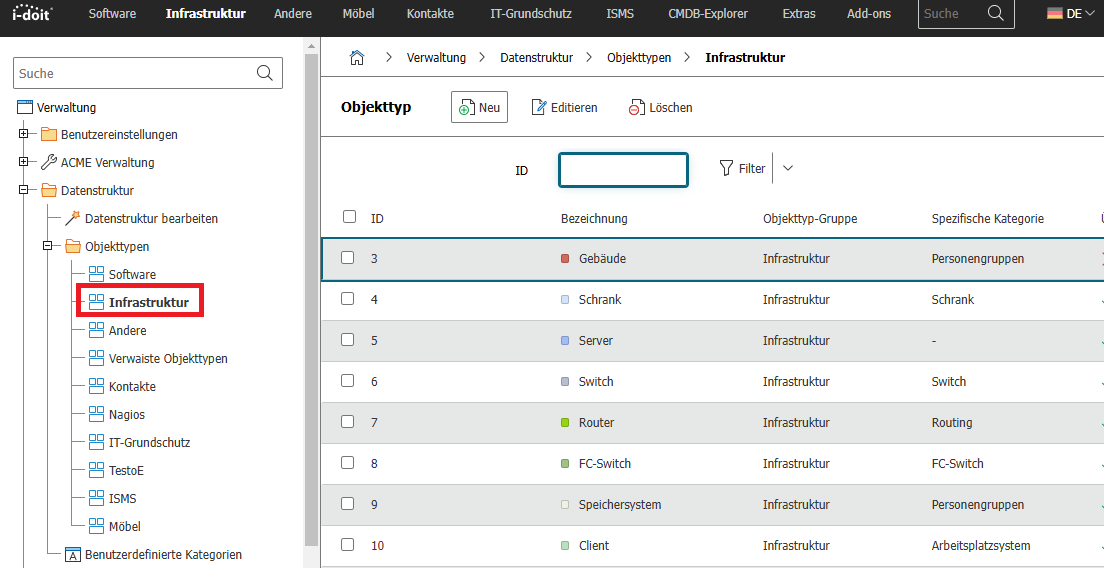Click the Infrastruktur object type icon in tree
This screenshot has height=568, width=1104.
[x=96, y=303]
